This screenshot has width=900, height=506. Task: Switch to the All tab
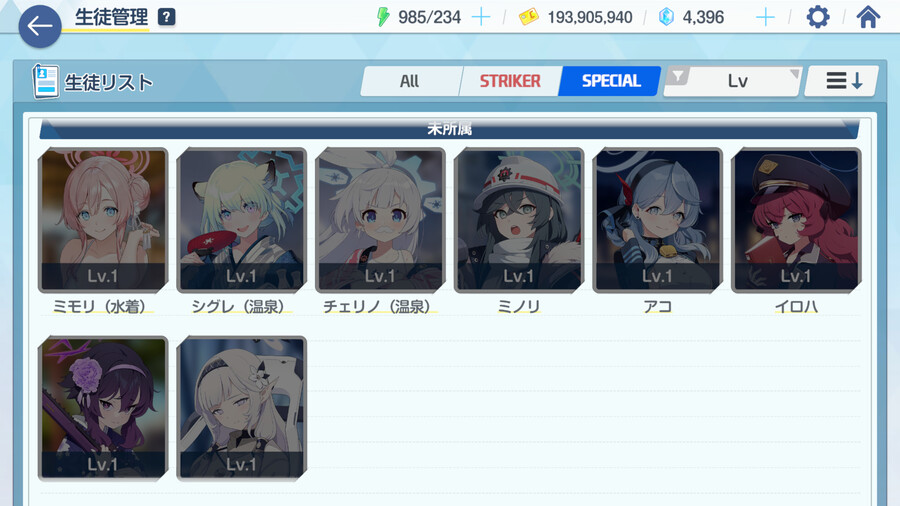point(410,81)
